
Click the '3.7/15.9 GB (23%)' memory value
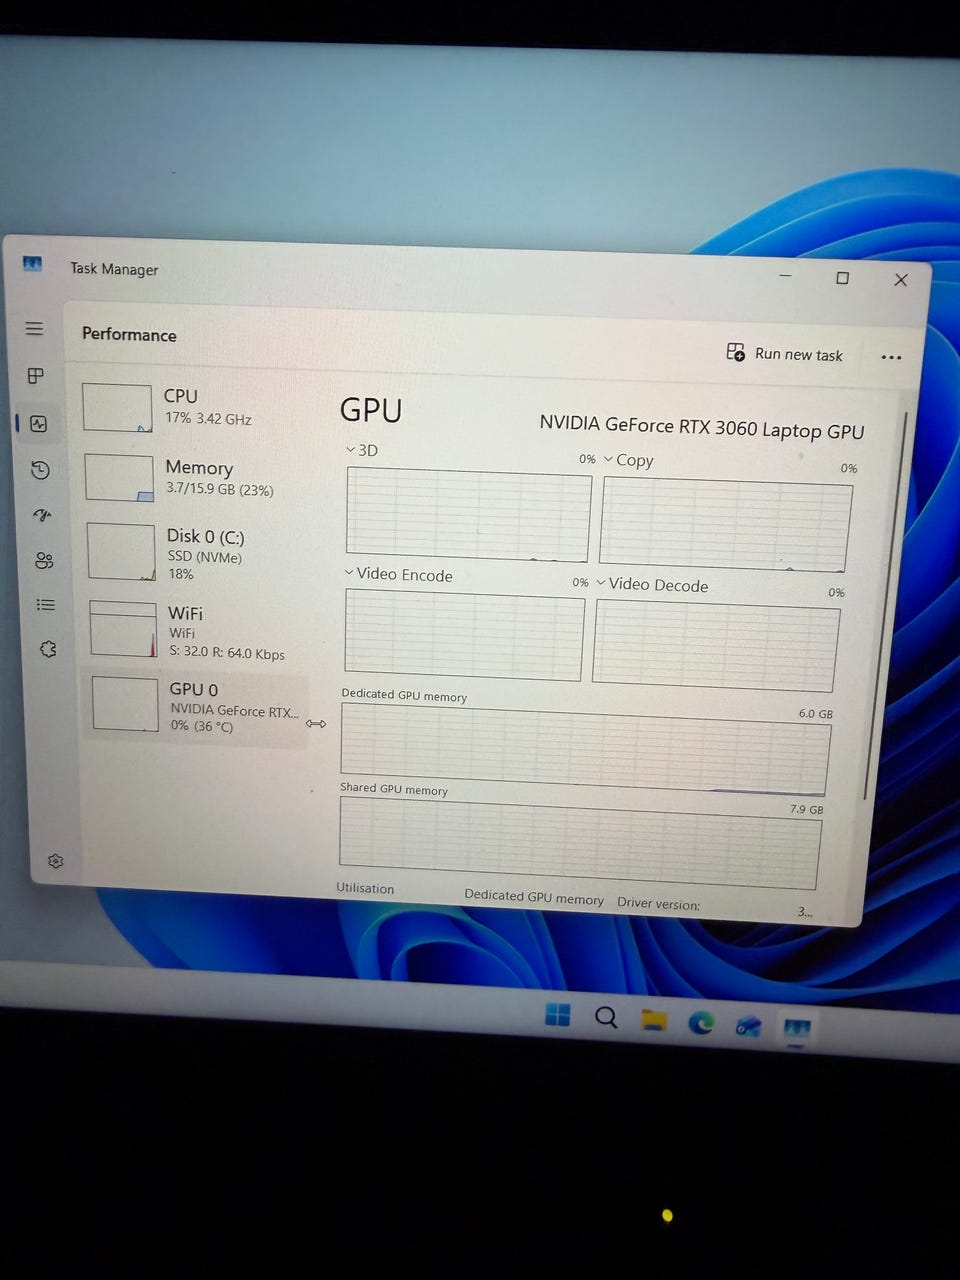[x=220, y=489]
